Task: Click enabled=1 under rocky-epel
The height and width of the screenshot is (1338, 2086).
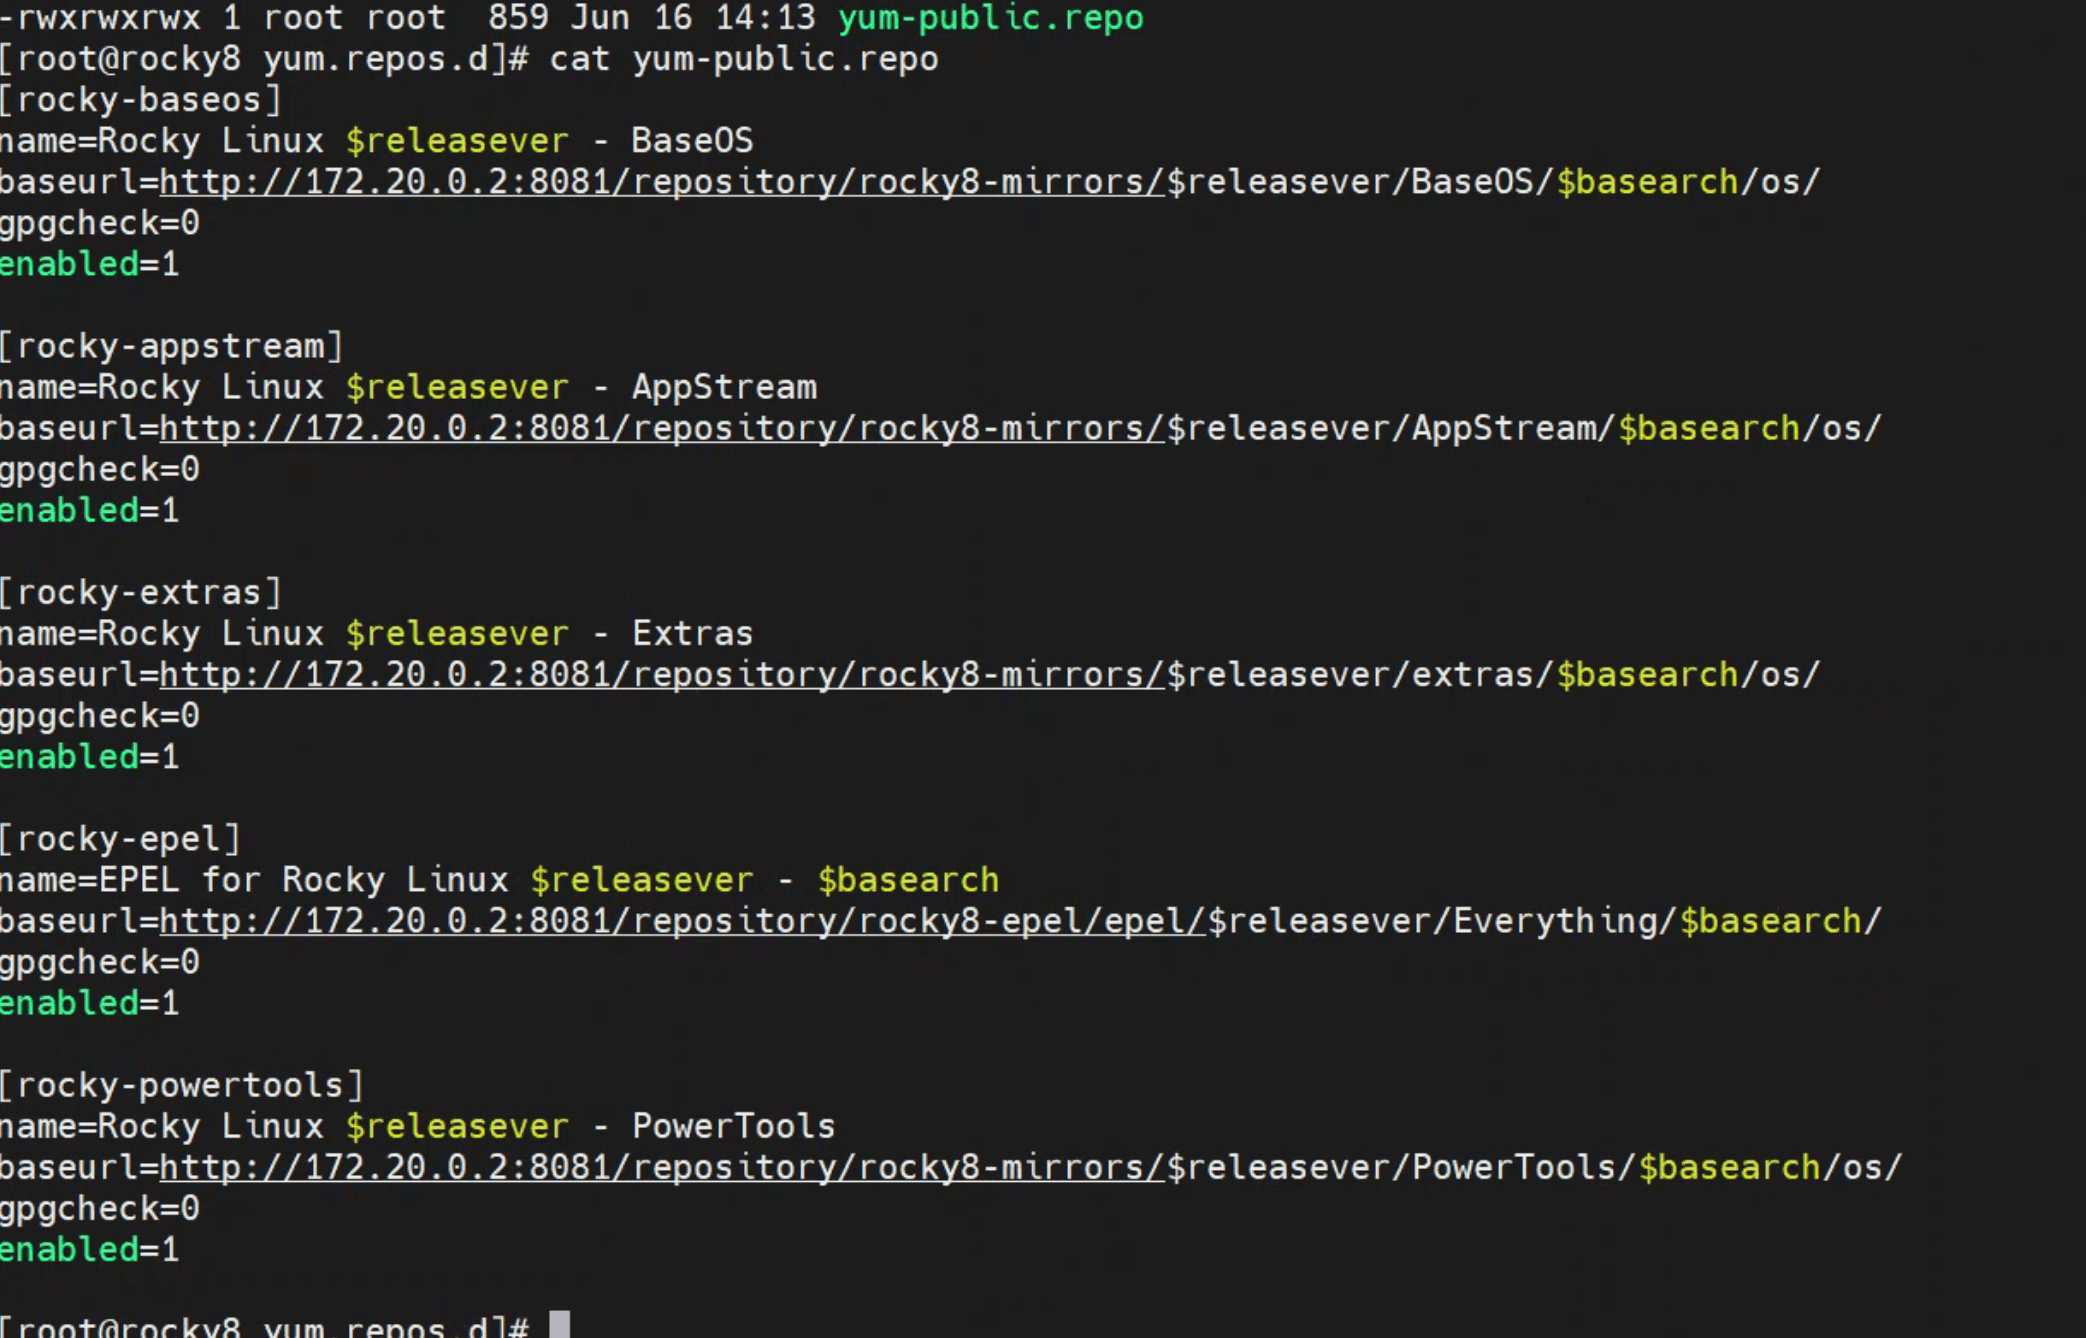Action: click(x=90, y=1003)
